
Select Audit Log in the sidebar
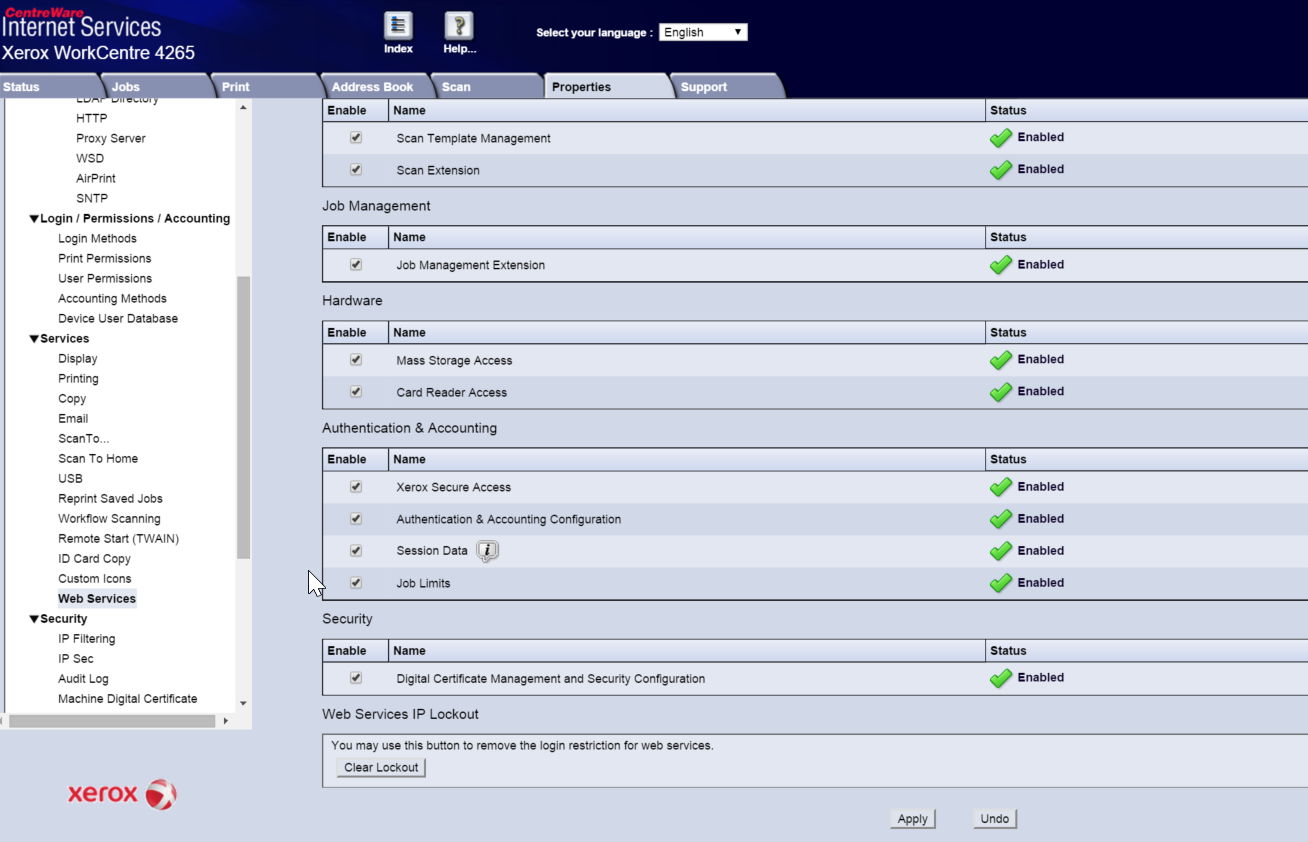(x=83, y=678)
